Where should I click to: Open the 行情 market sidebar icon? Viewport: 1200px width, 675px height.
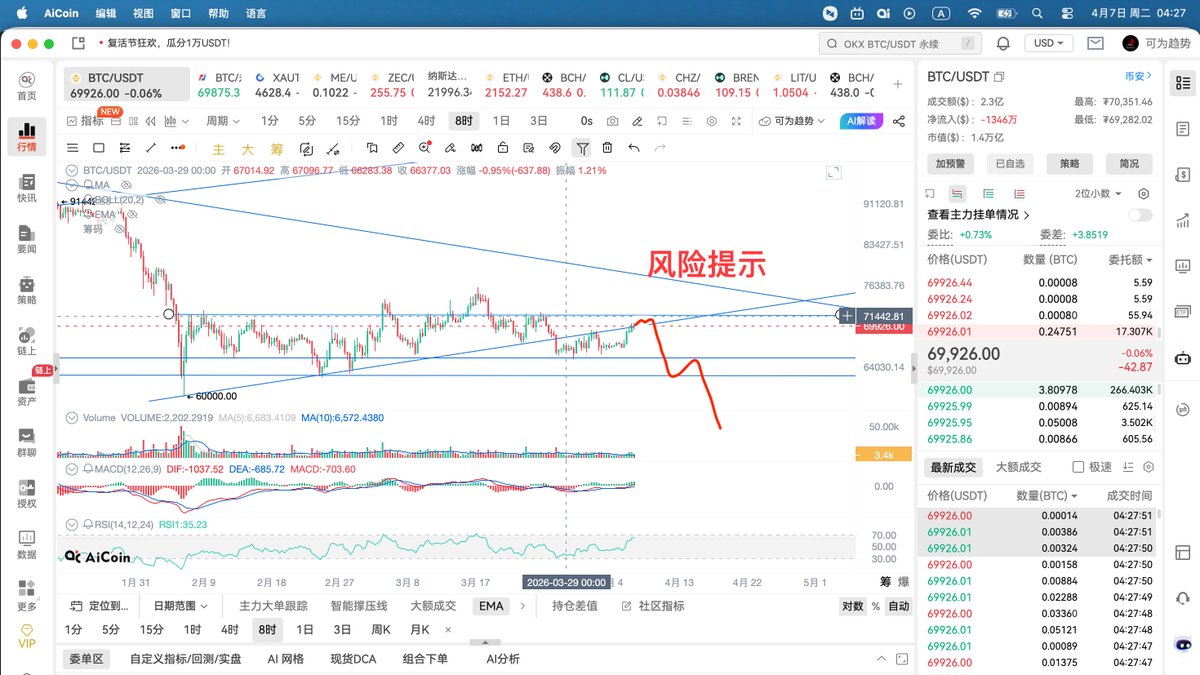tap(27, 136)
